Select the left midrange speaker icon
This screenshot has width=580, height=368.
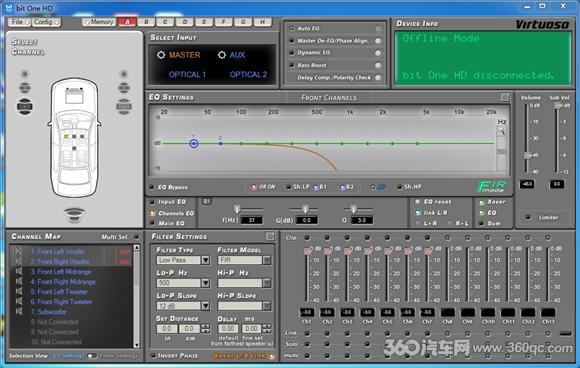tap(25, 88)
